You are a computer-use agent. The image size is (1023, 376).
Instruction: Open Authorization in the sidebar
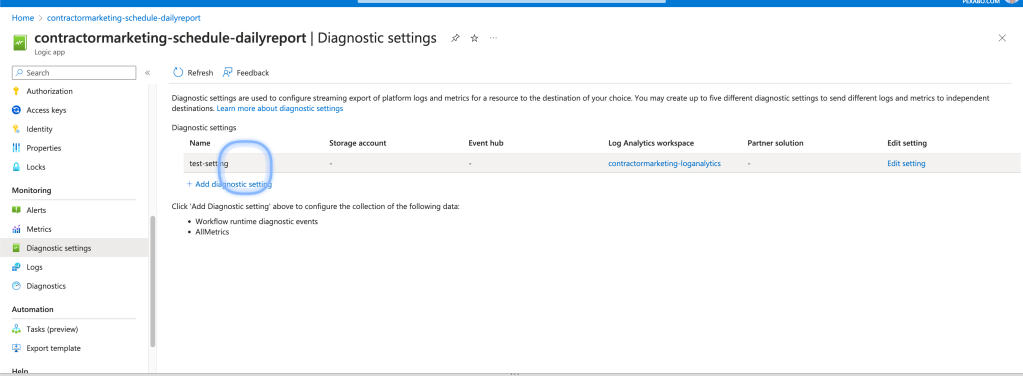pos(50,91)
